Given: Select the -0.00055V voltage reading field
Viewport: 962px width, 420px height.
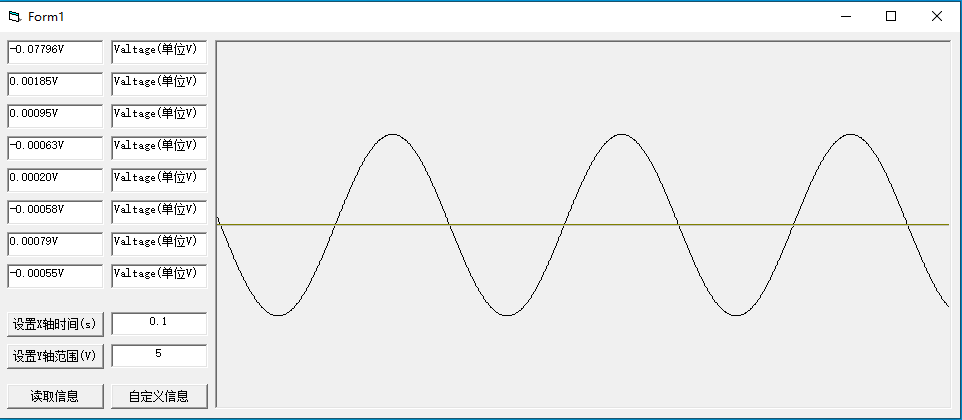Looking at the screenshot, I should tap(55, 275).
